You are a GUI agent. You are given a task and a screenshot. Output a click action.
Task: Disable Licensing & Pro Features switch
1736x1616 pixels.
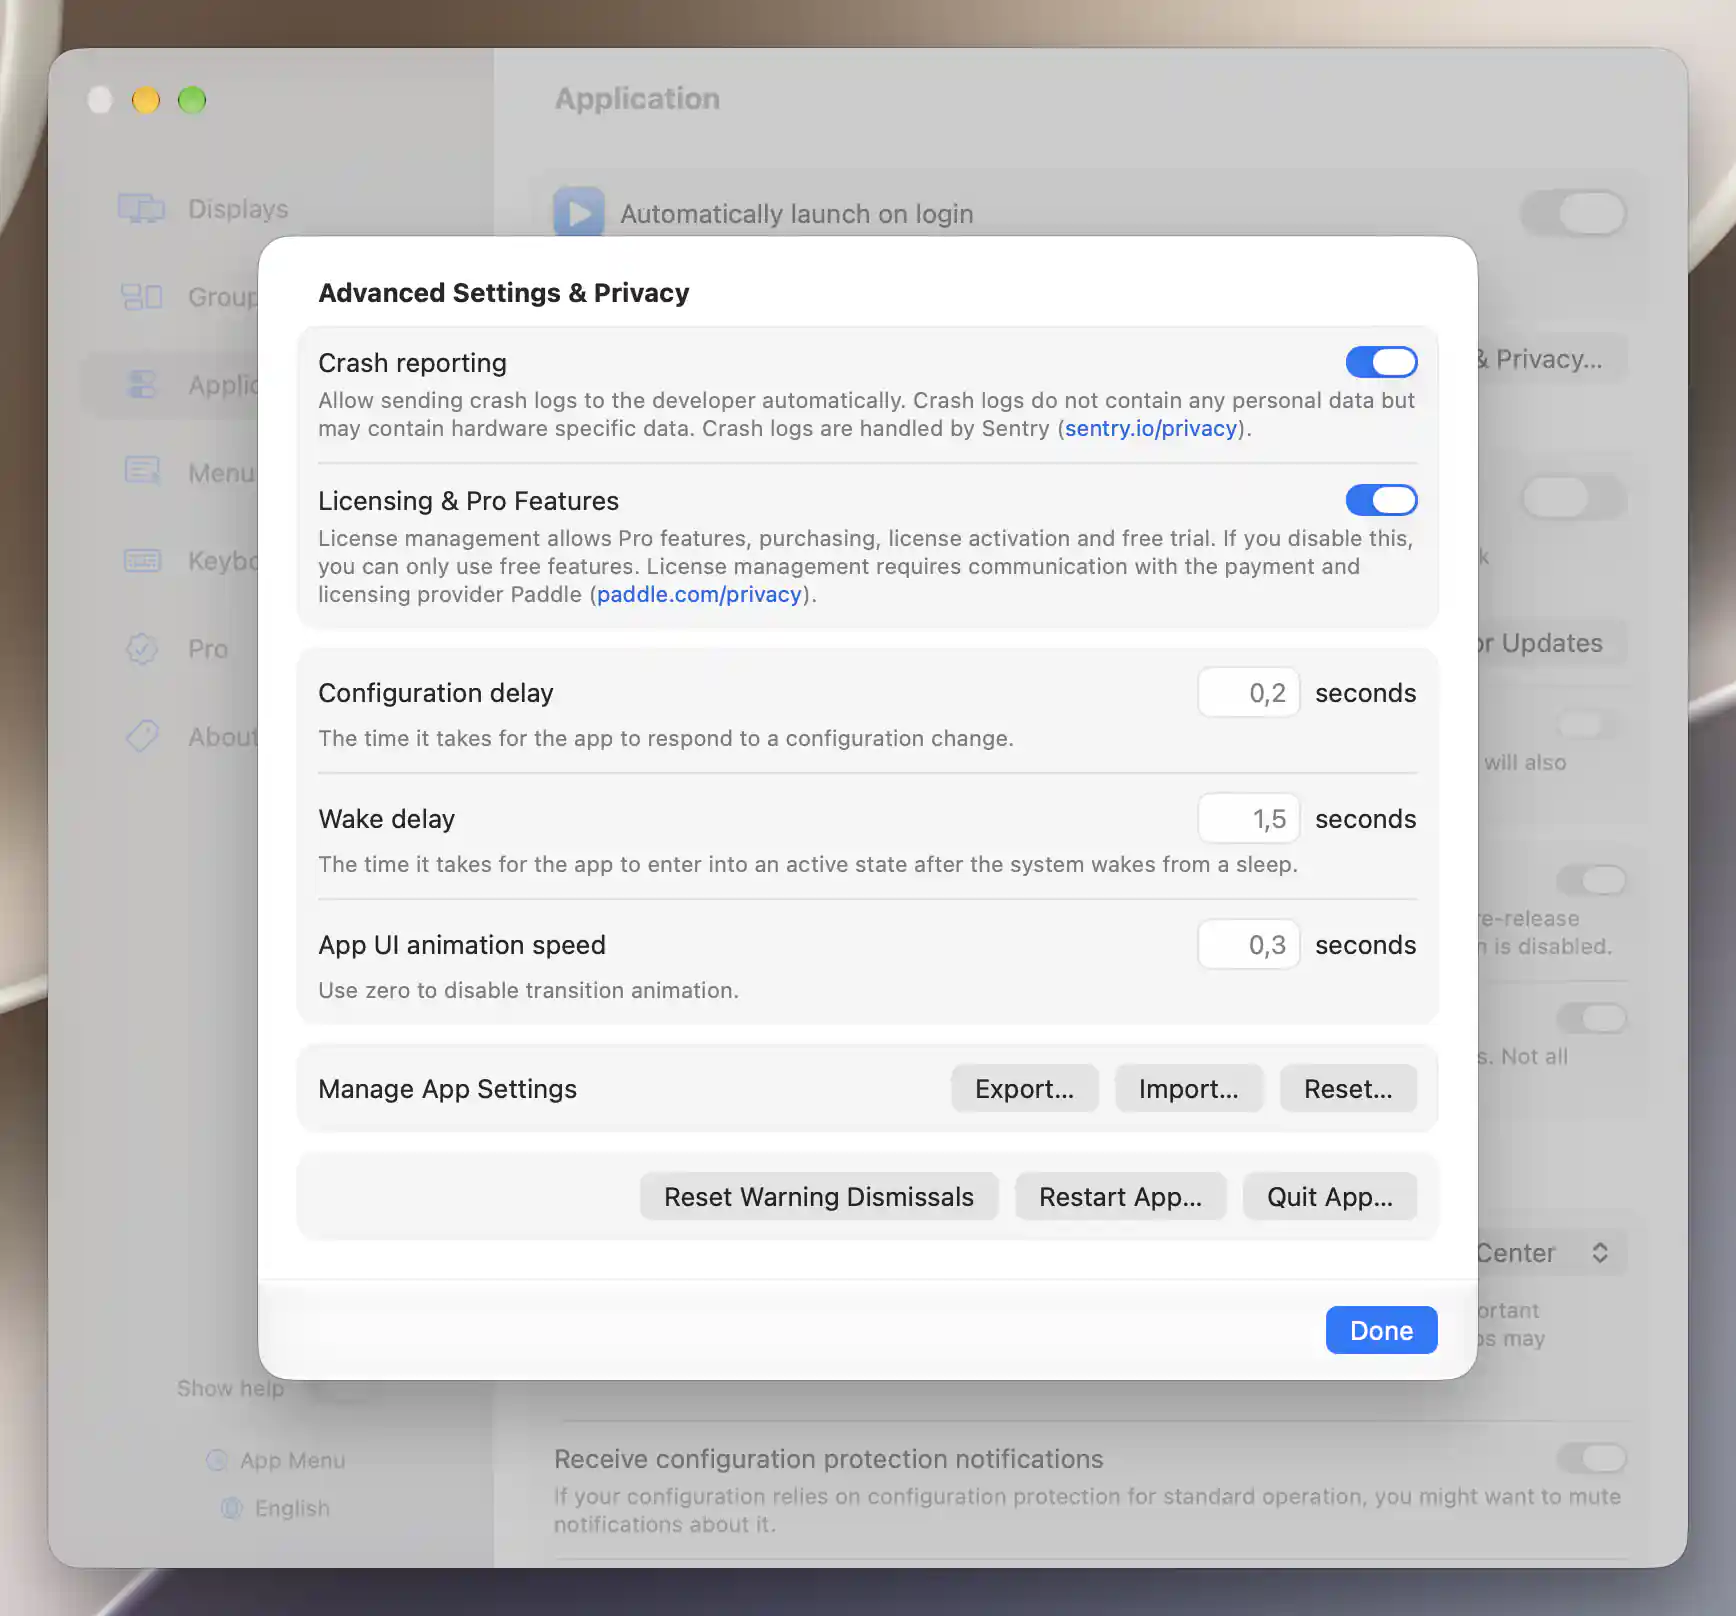coord(1381,500)
